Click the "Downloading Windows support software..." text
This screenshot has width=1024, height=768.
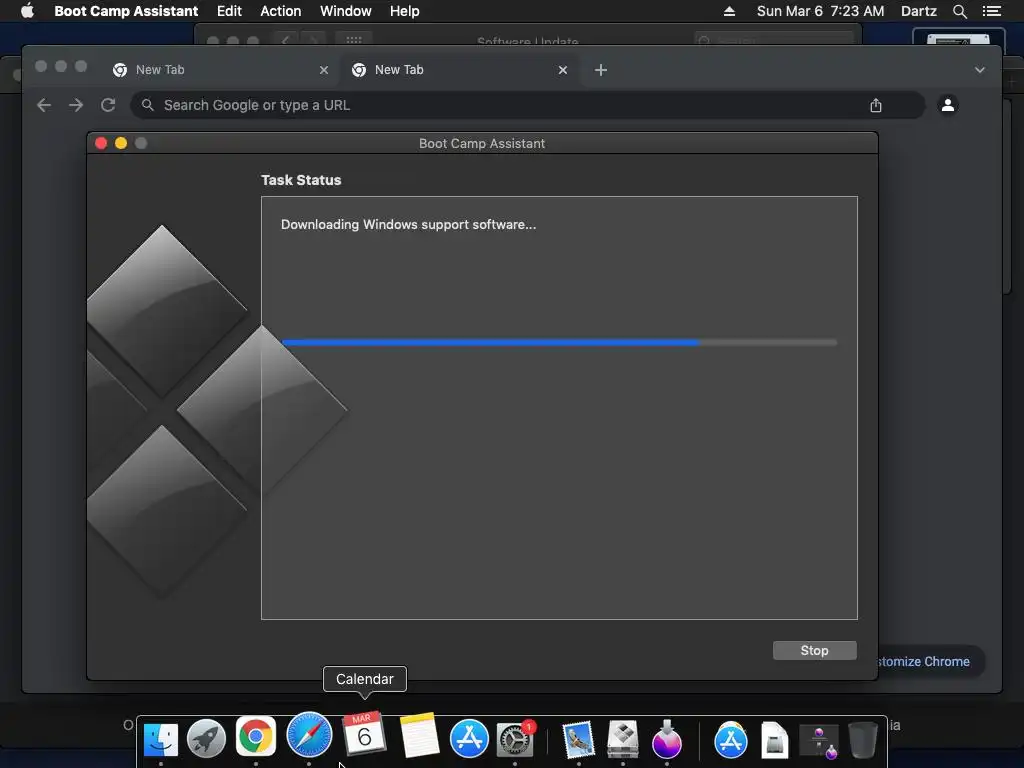(408, 225)
